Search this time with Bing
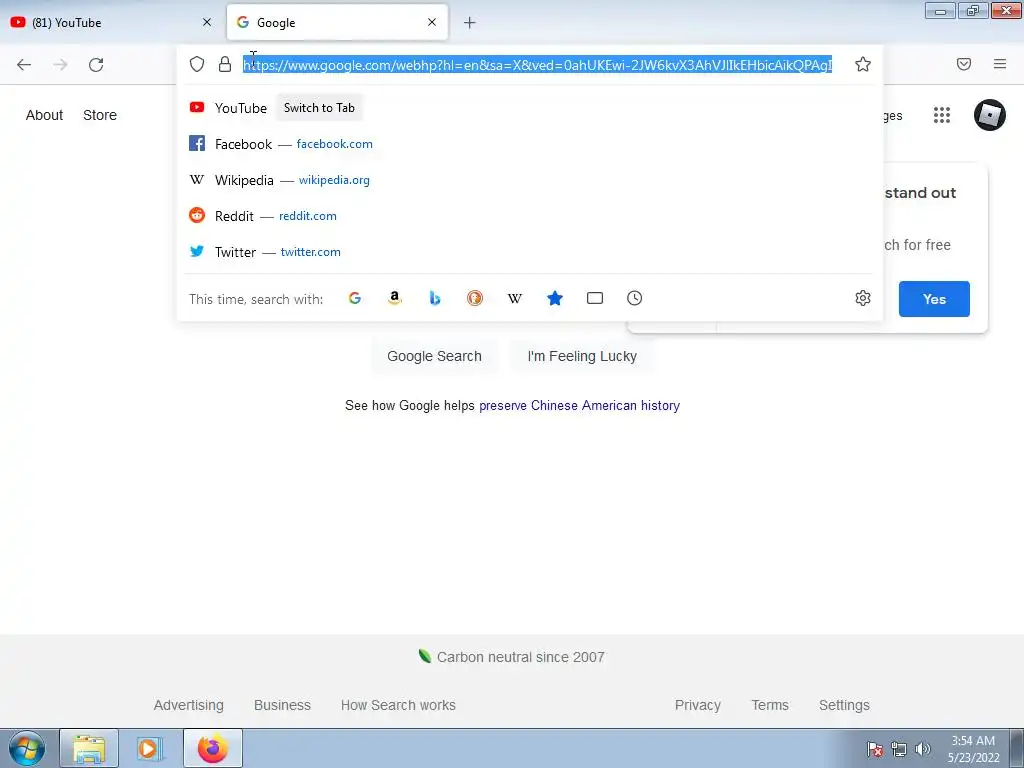This screenshot has height=768, width=1024. click(435, 298)
